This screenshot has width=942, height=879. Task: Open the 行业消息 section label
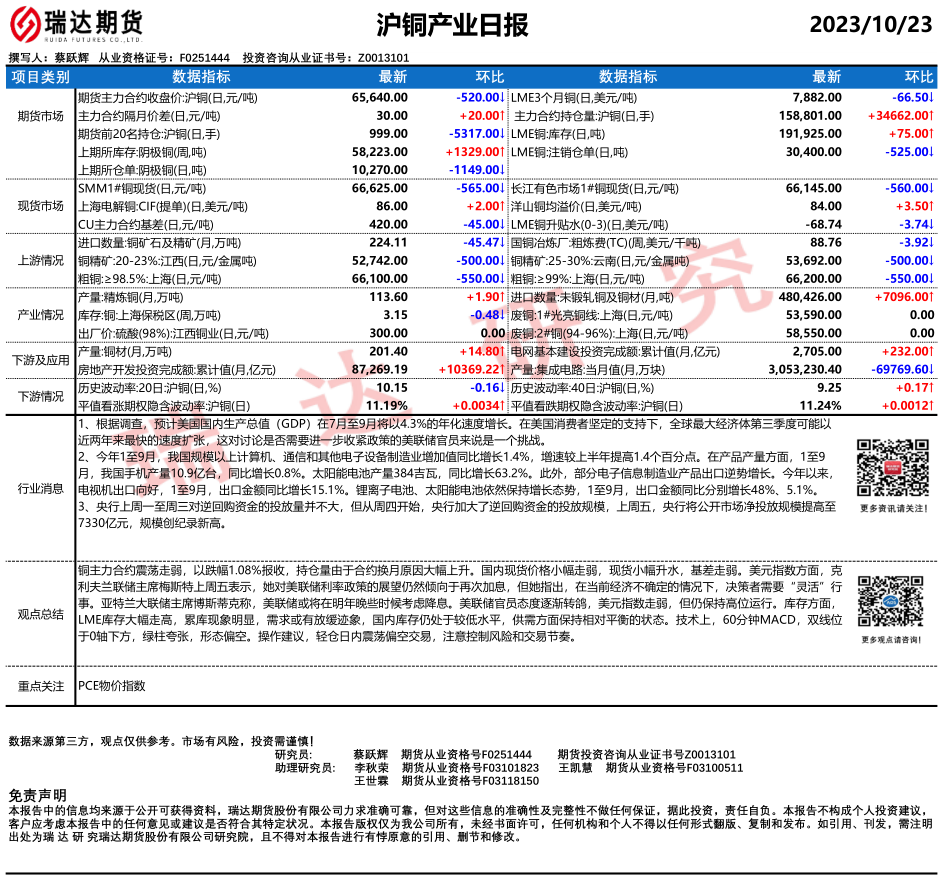(41, 487)
